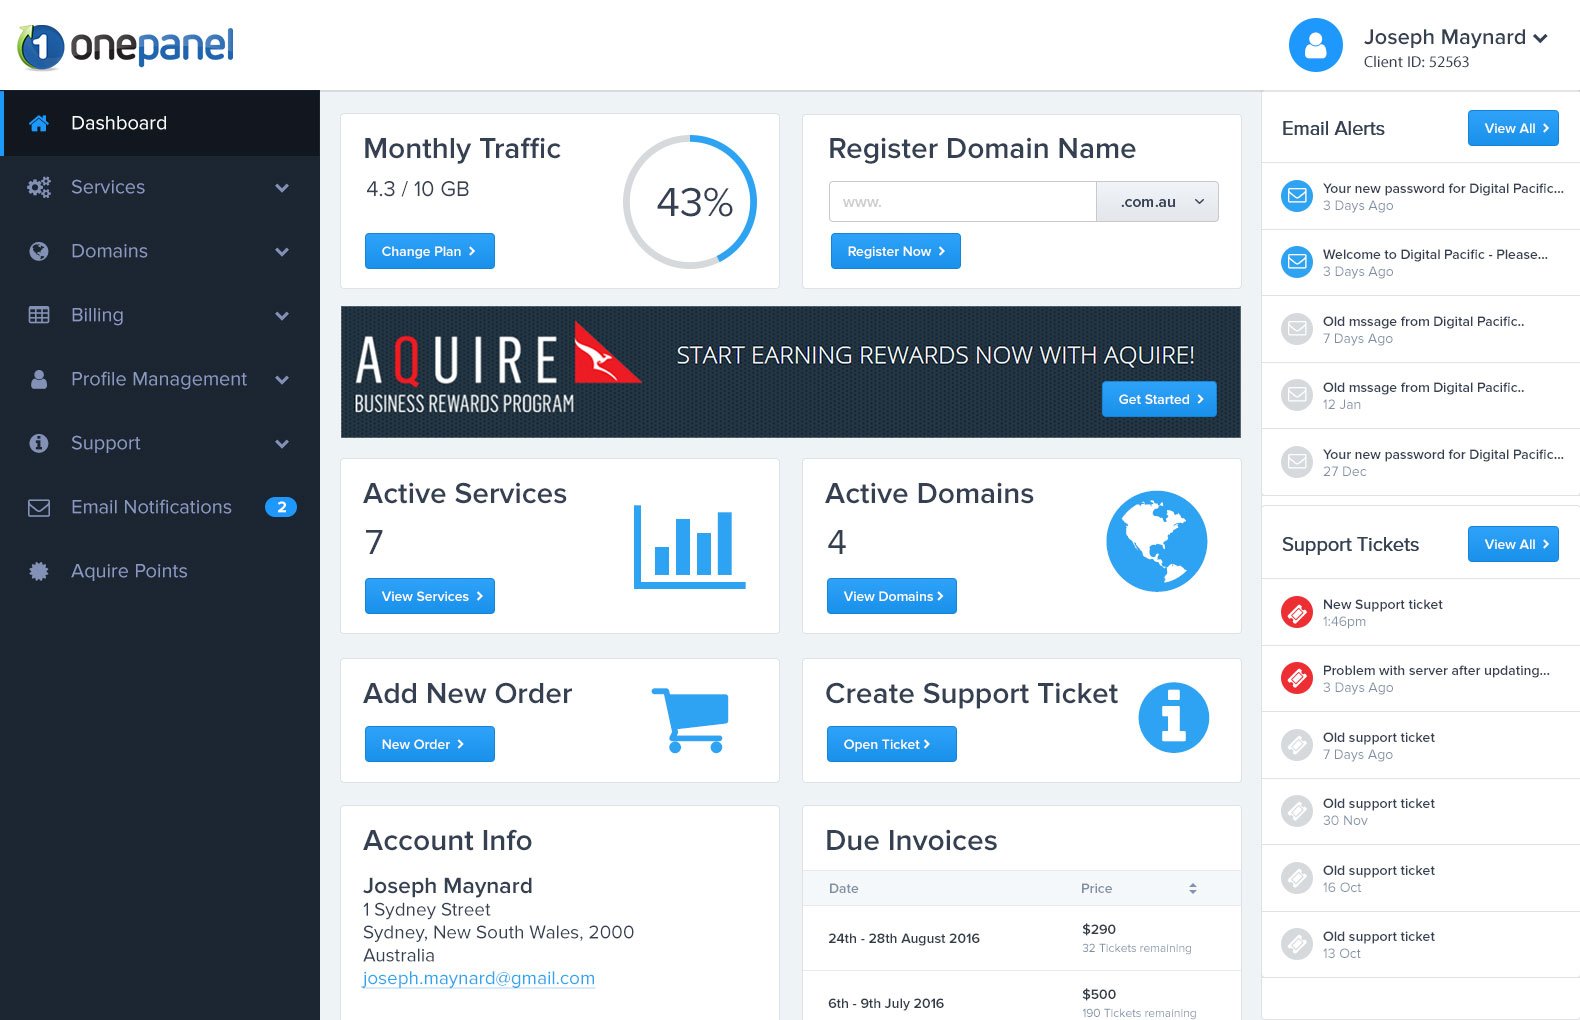This screenshot has height=1020, width=1580.
Task: Expand the Billing submenu chevron
Action: pos(282,316)
